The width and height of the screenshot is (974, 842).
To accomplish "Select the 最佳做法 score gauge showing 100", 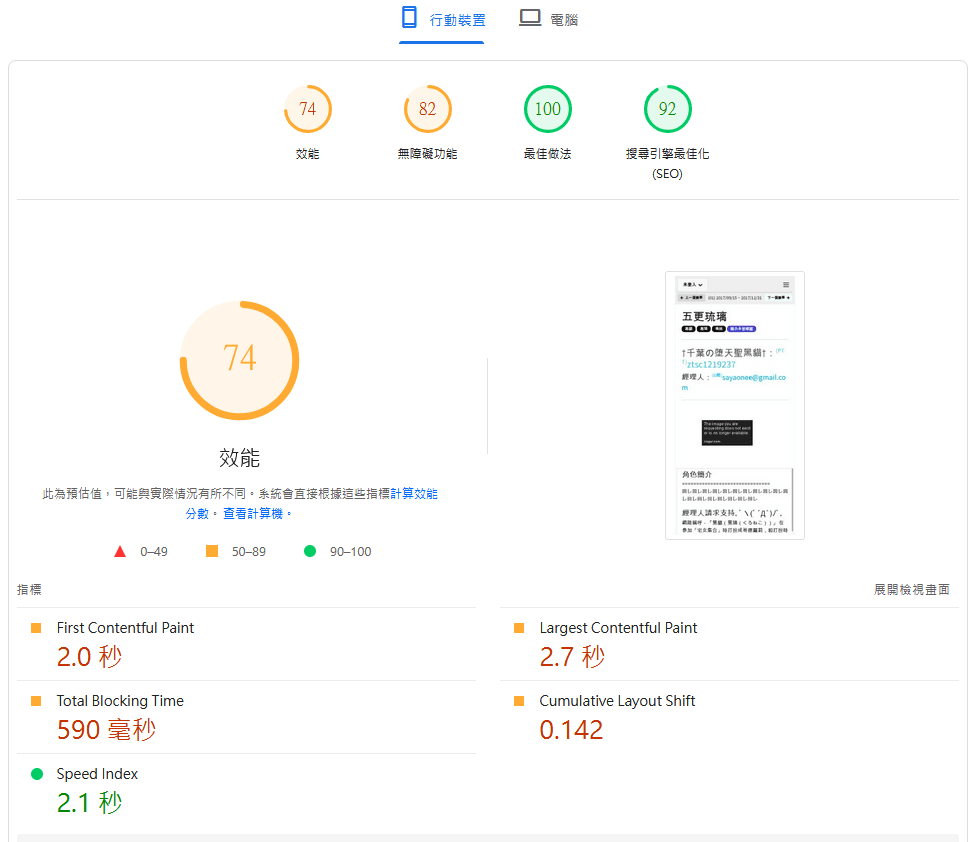I will point(547,110).
